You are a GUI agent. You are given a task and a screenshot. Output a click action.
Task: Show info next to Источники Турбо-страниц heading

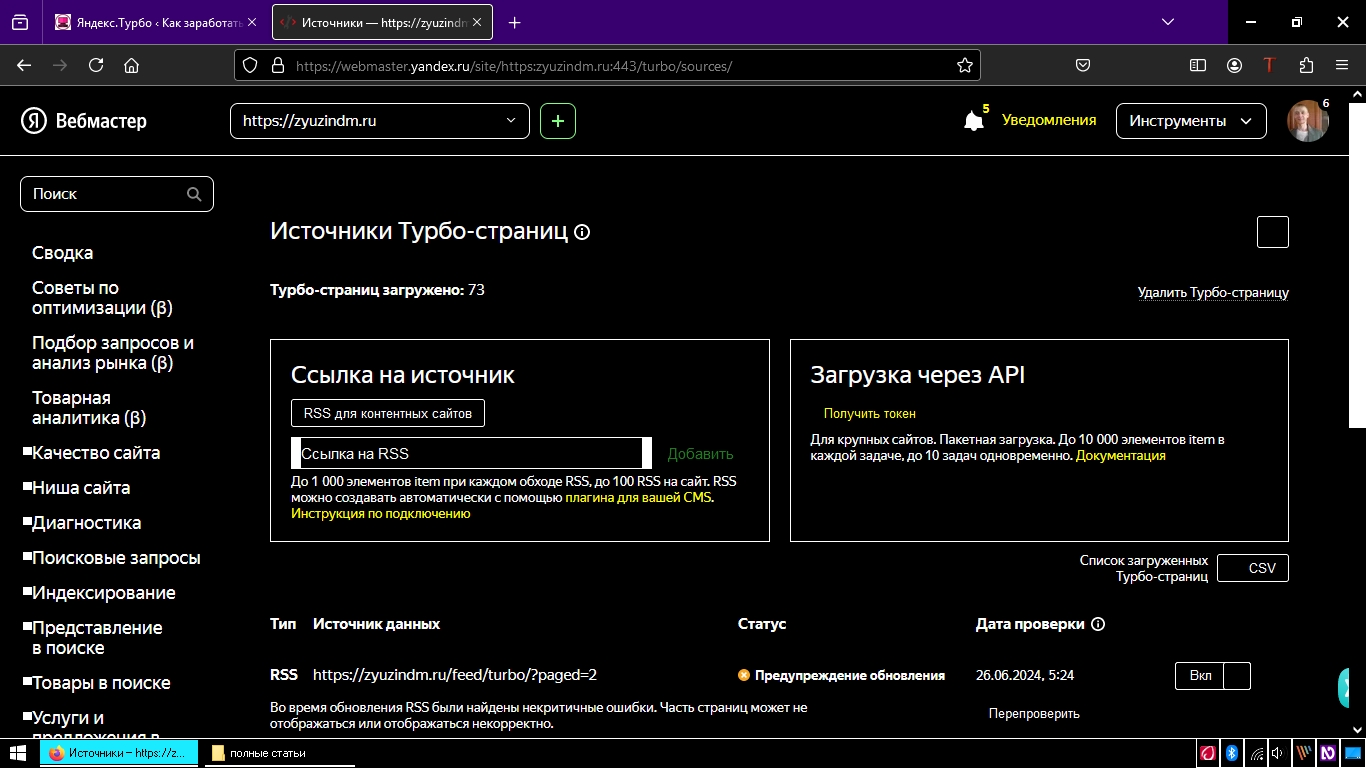[x=582, y=232]
